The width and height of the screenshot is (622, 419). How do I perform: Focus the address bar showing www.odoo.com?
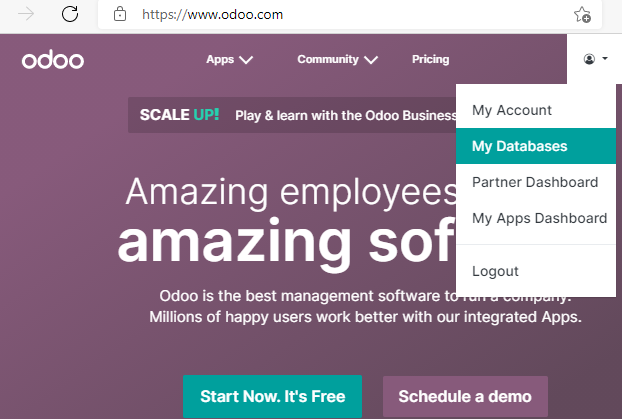212,15
